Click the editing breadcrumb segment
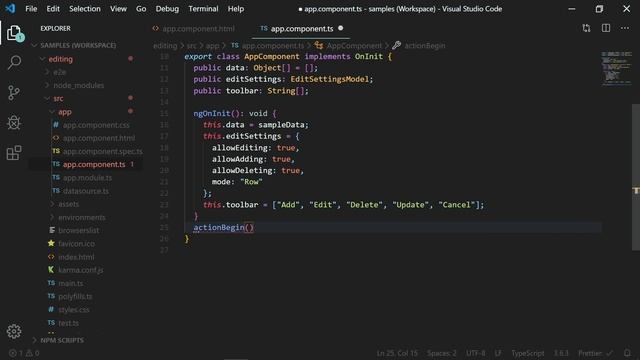Screen dimensions: 640x360 (x=165, y=46)
